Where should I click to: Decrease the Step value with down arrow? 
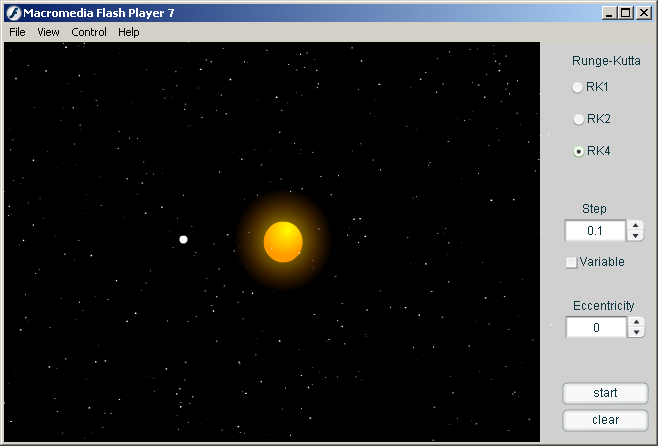(x=635, y=236)
